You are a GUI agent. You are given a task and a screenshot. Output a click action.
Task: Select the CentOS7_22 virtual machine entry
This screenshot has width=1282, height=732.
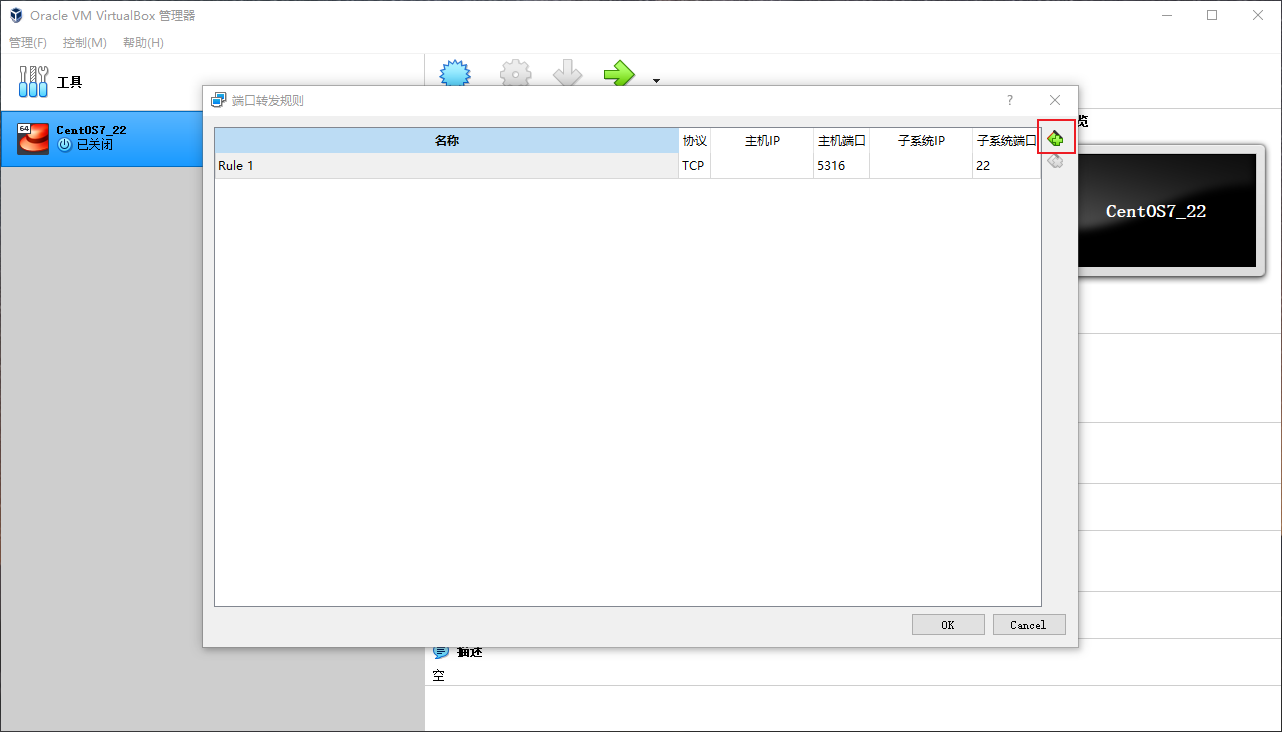(212, 138)
